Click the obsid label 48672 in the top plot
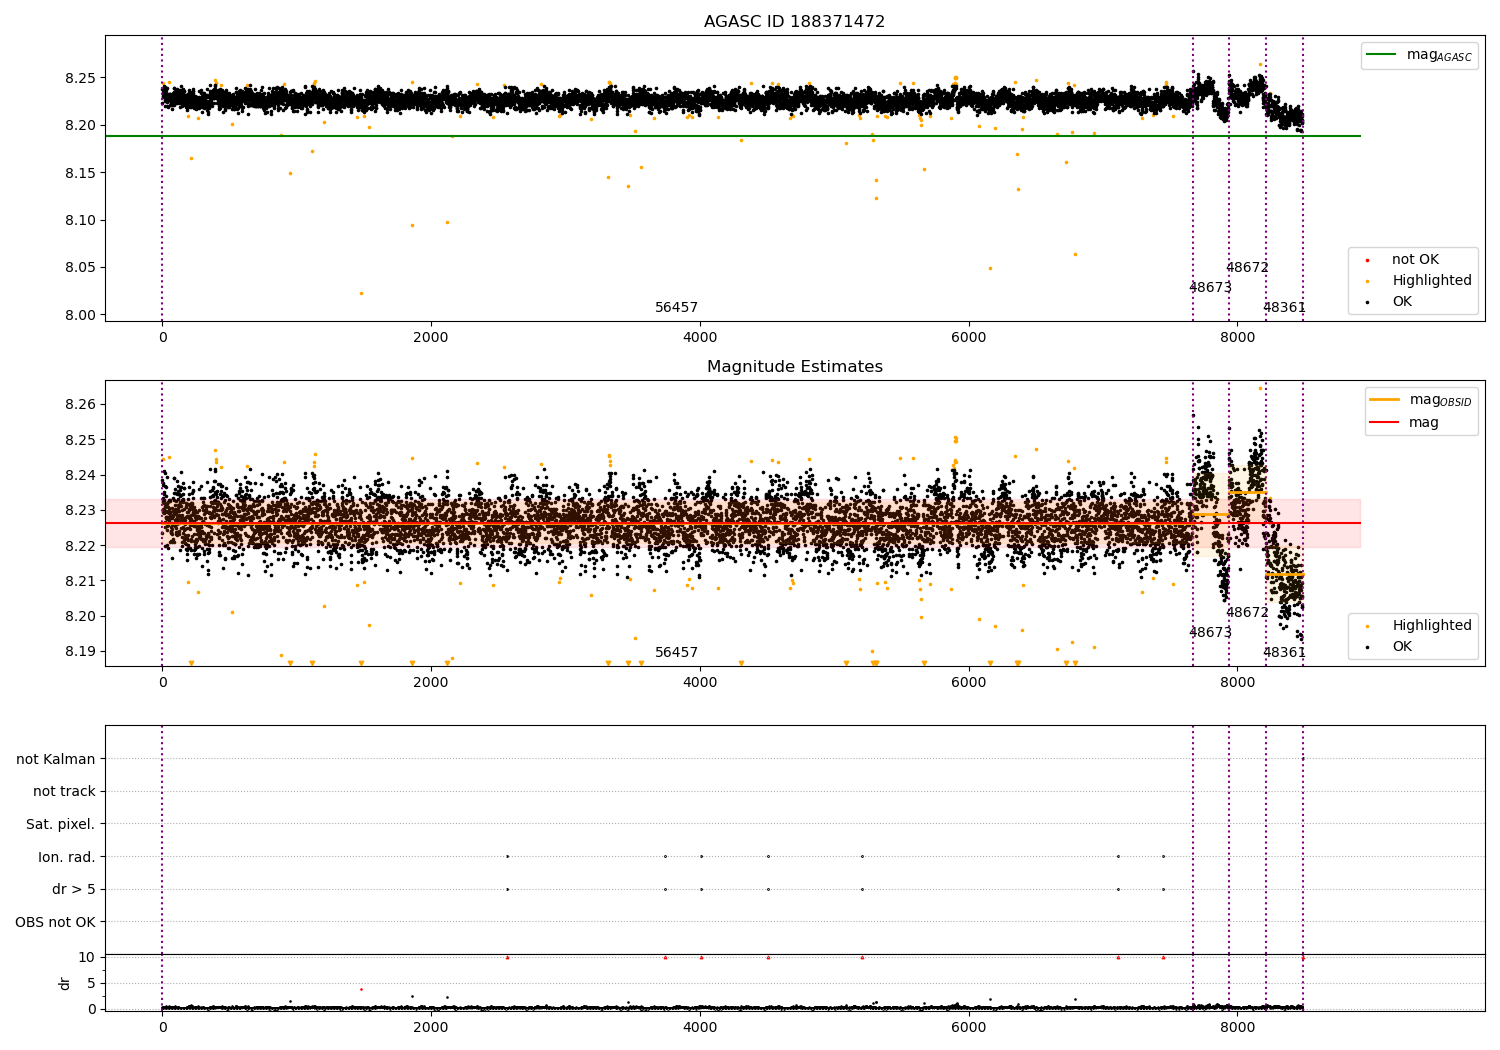Image resolution: width=1500 pixels, height=1050 pixels. (1247, 267)
